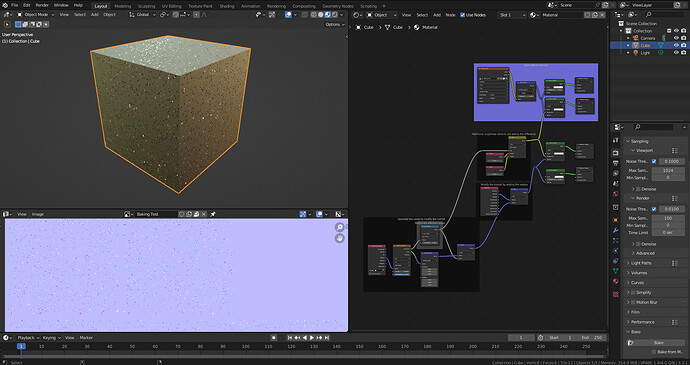Open the View Layer properties tab icon
Screen dimensions: 690x365
pos(616,173)
